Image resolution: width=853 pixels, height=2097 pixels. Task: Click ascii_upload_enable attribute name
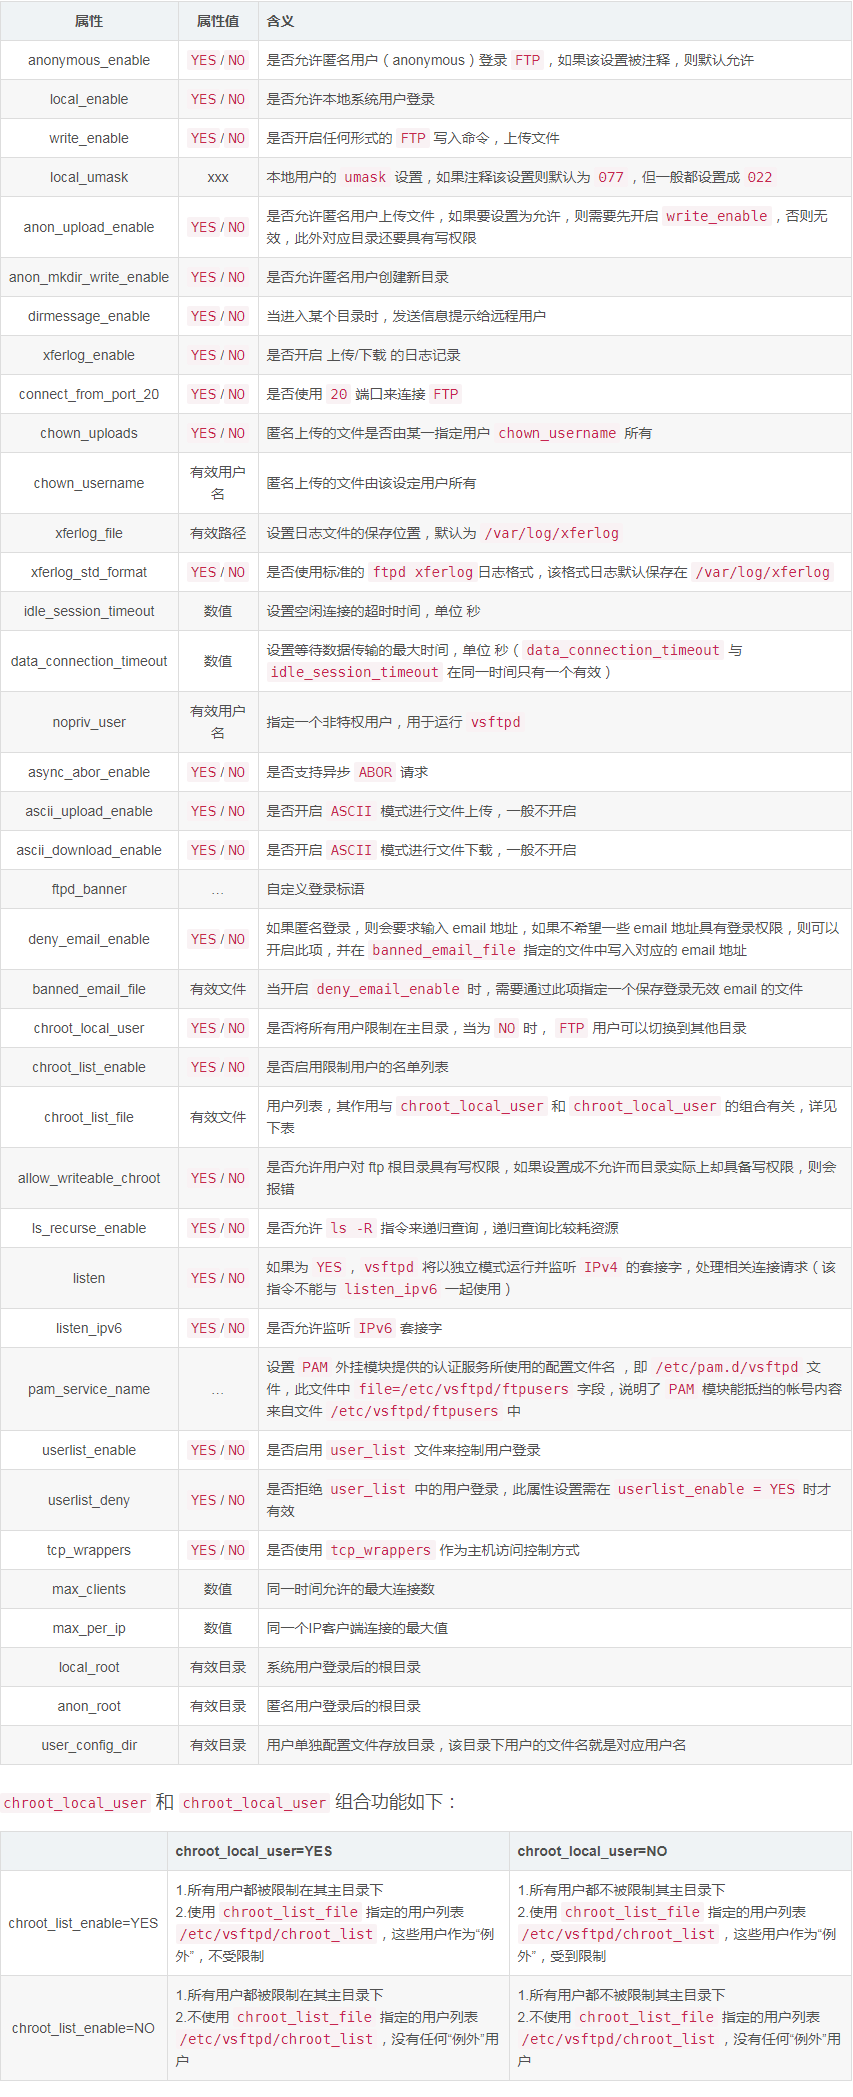(x=89, y=811)
